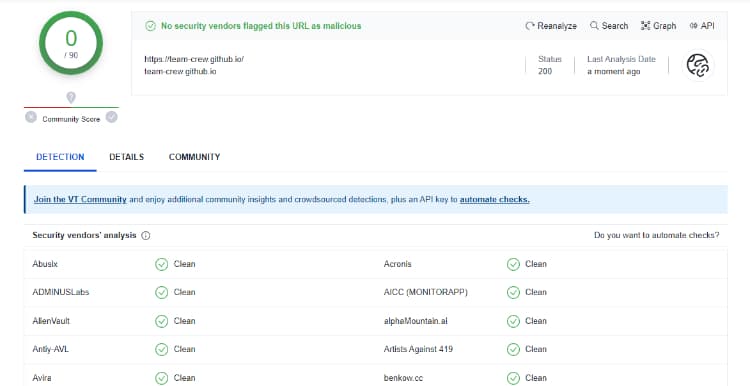This screenshot has width=750, height=386.
Task: Click the URL globe link icon
Action: [697, 65]
